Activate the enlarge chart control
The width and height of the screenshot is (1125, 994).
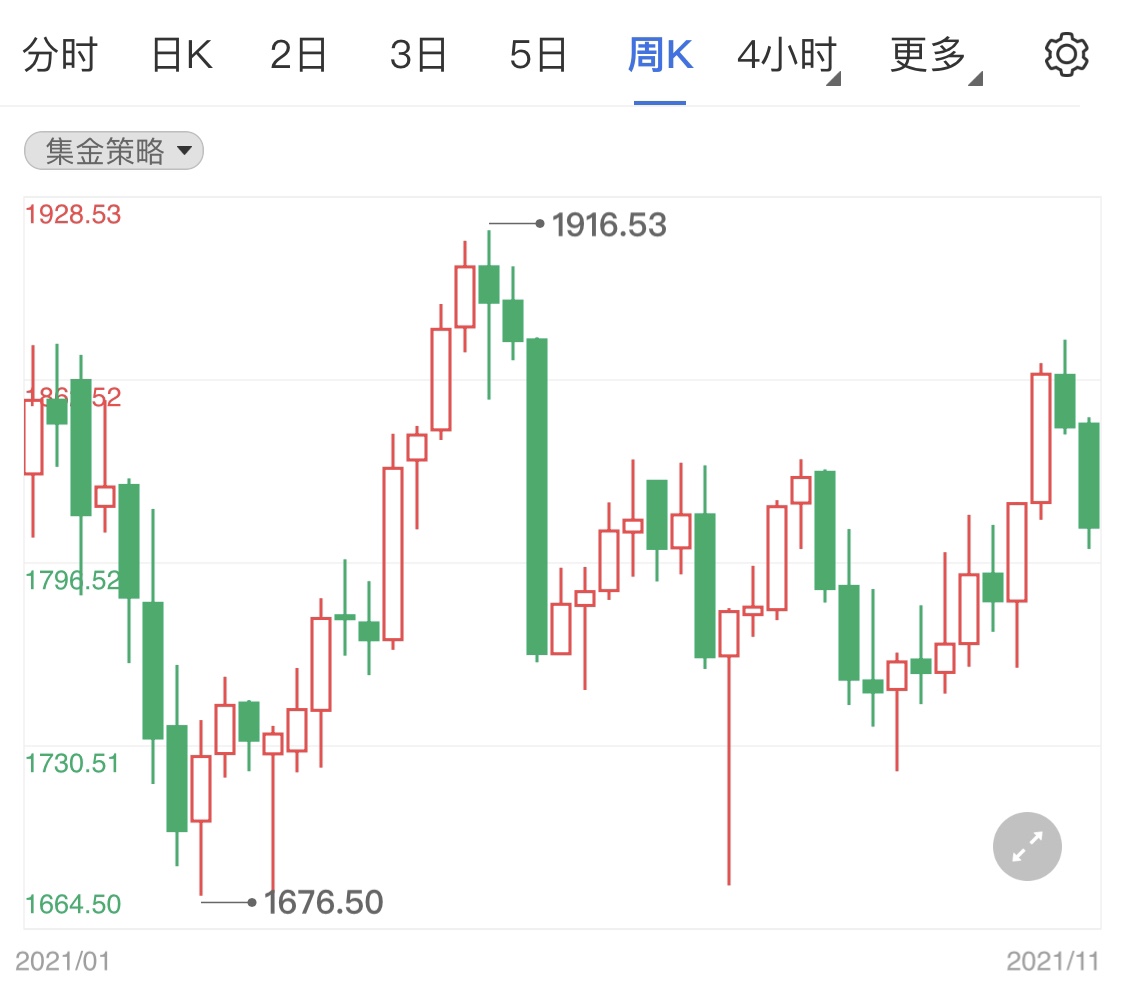[1026, 846]
